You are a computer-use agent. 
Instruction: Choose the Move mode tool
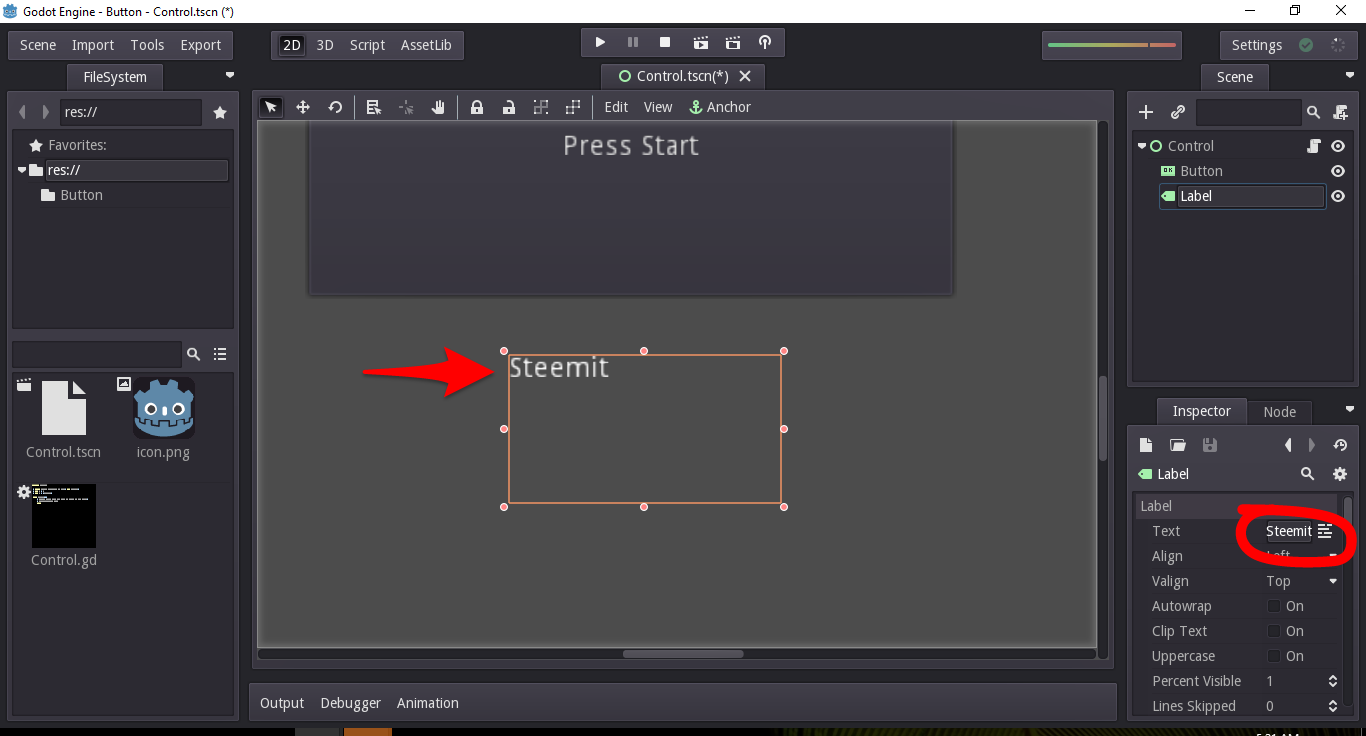[x=303, y=107]
